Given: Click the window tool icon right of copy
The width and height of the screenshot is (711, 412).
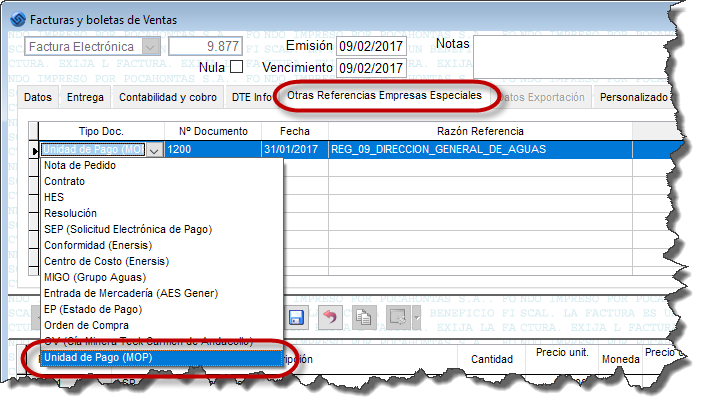Looking at the screenshot, I should click(x=398, y=317).
